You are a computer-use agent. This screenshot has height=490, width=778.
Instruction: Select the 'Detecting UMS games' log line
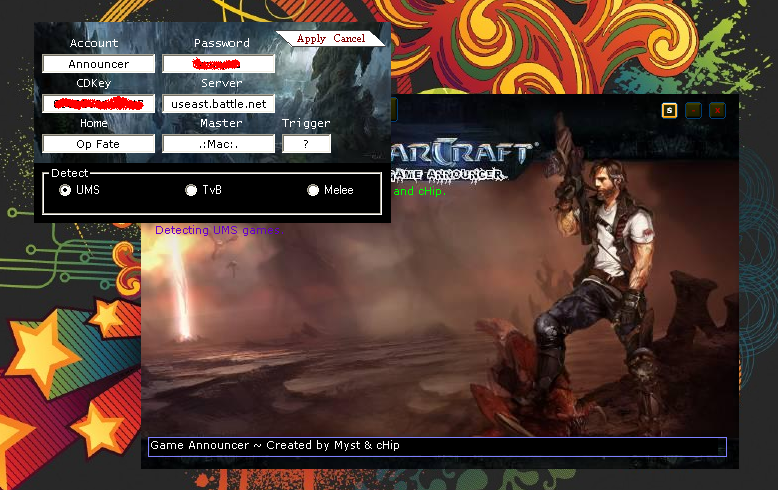coord(219,230)
